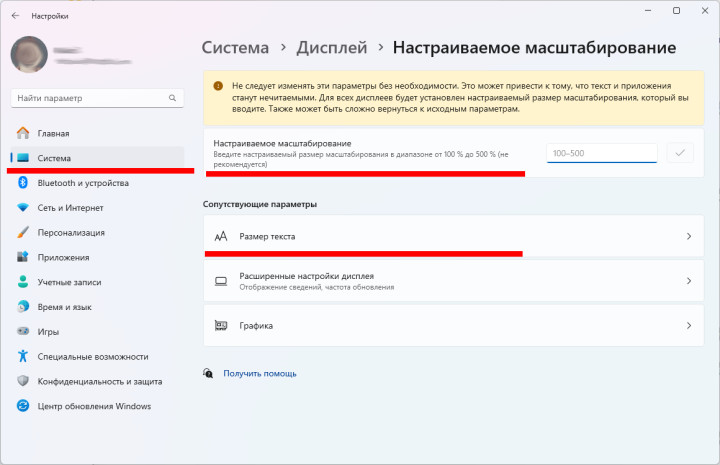Click the custom scaling 100–500 input field
Screen dimensions: 720x465
point(602,153)
